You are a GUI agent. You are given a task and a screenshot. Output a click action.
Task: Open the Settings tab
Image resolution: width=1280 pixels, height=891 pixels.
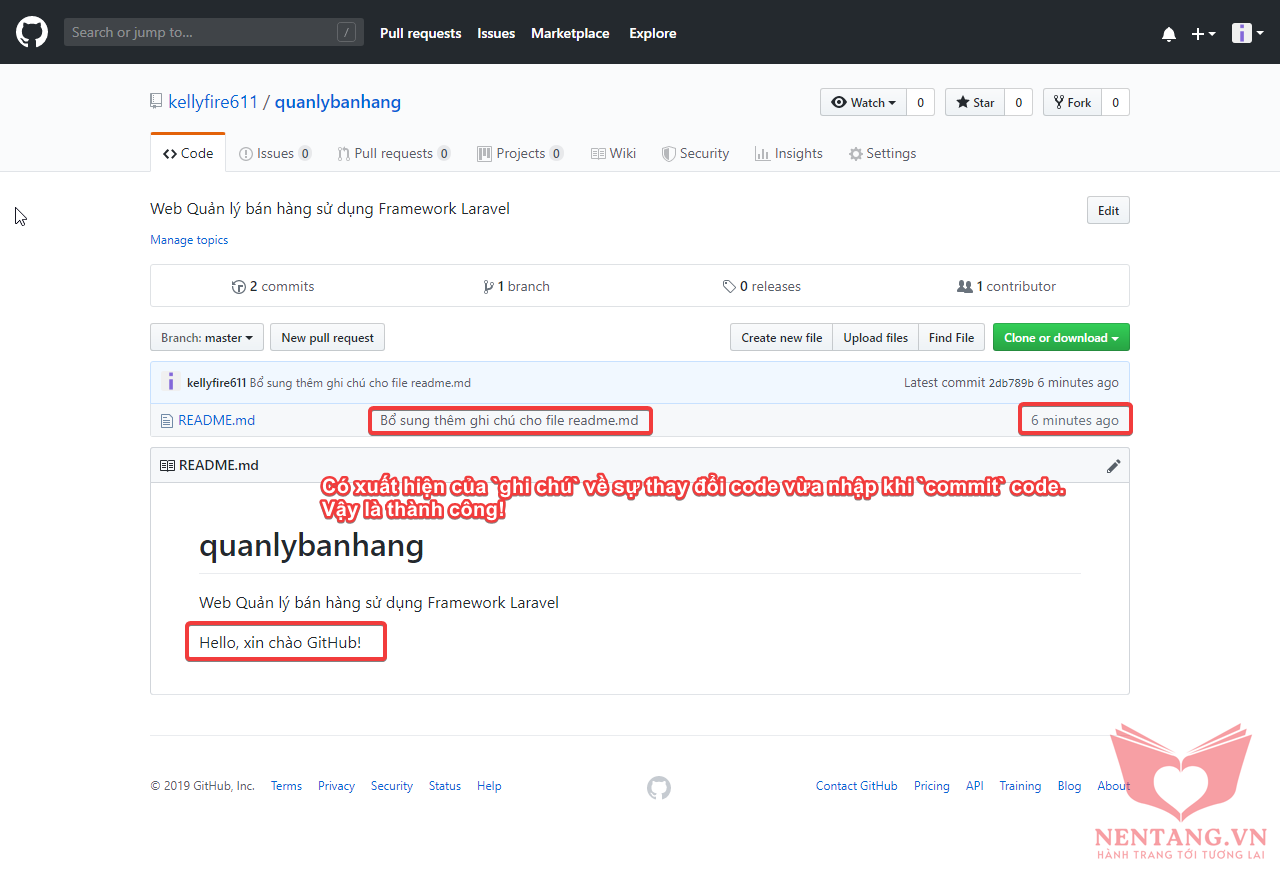click(x=882, y=153)
